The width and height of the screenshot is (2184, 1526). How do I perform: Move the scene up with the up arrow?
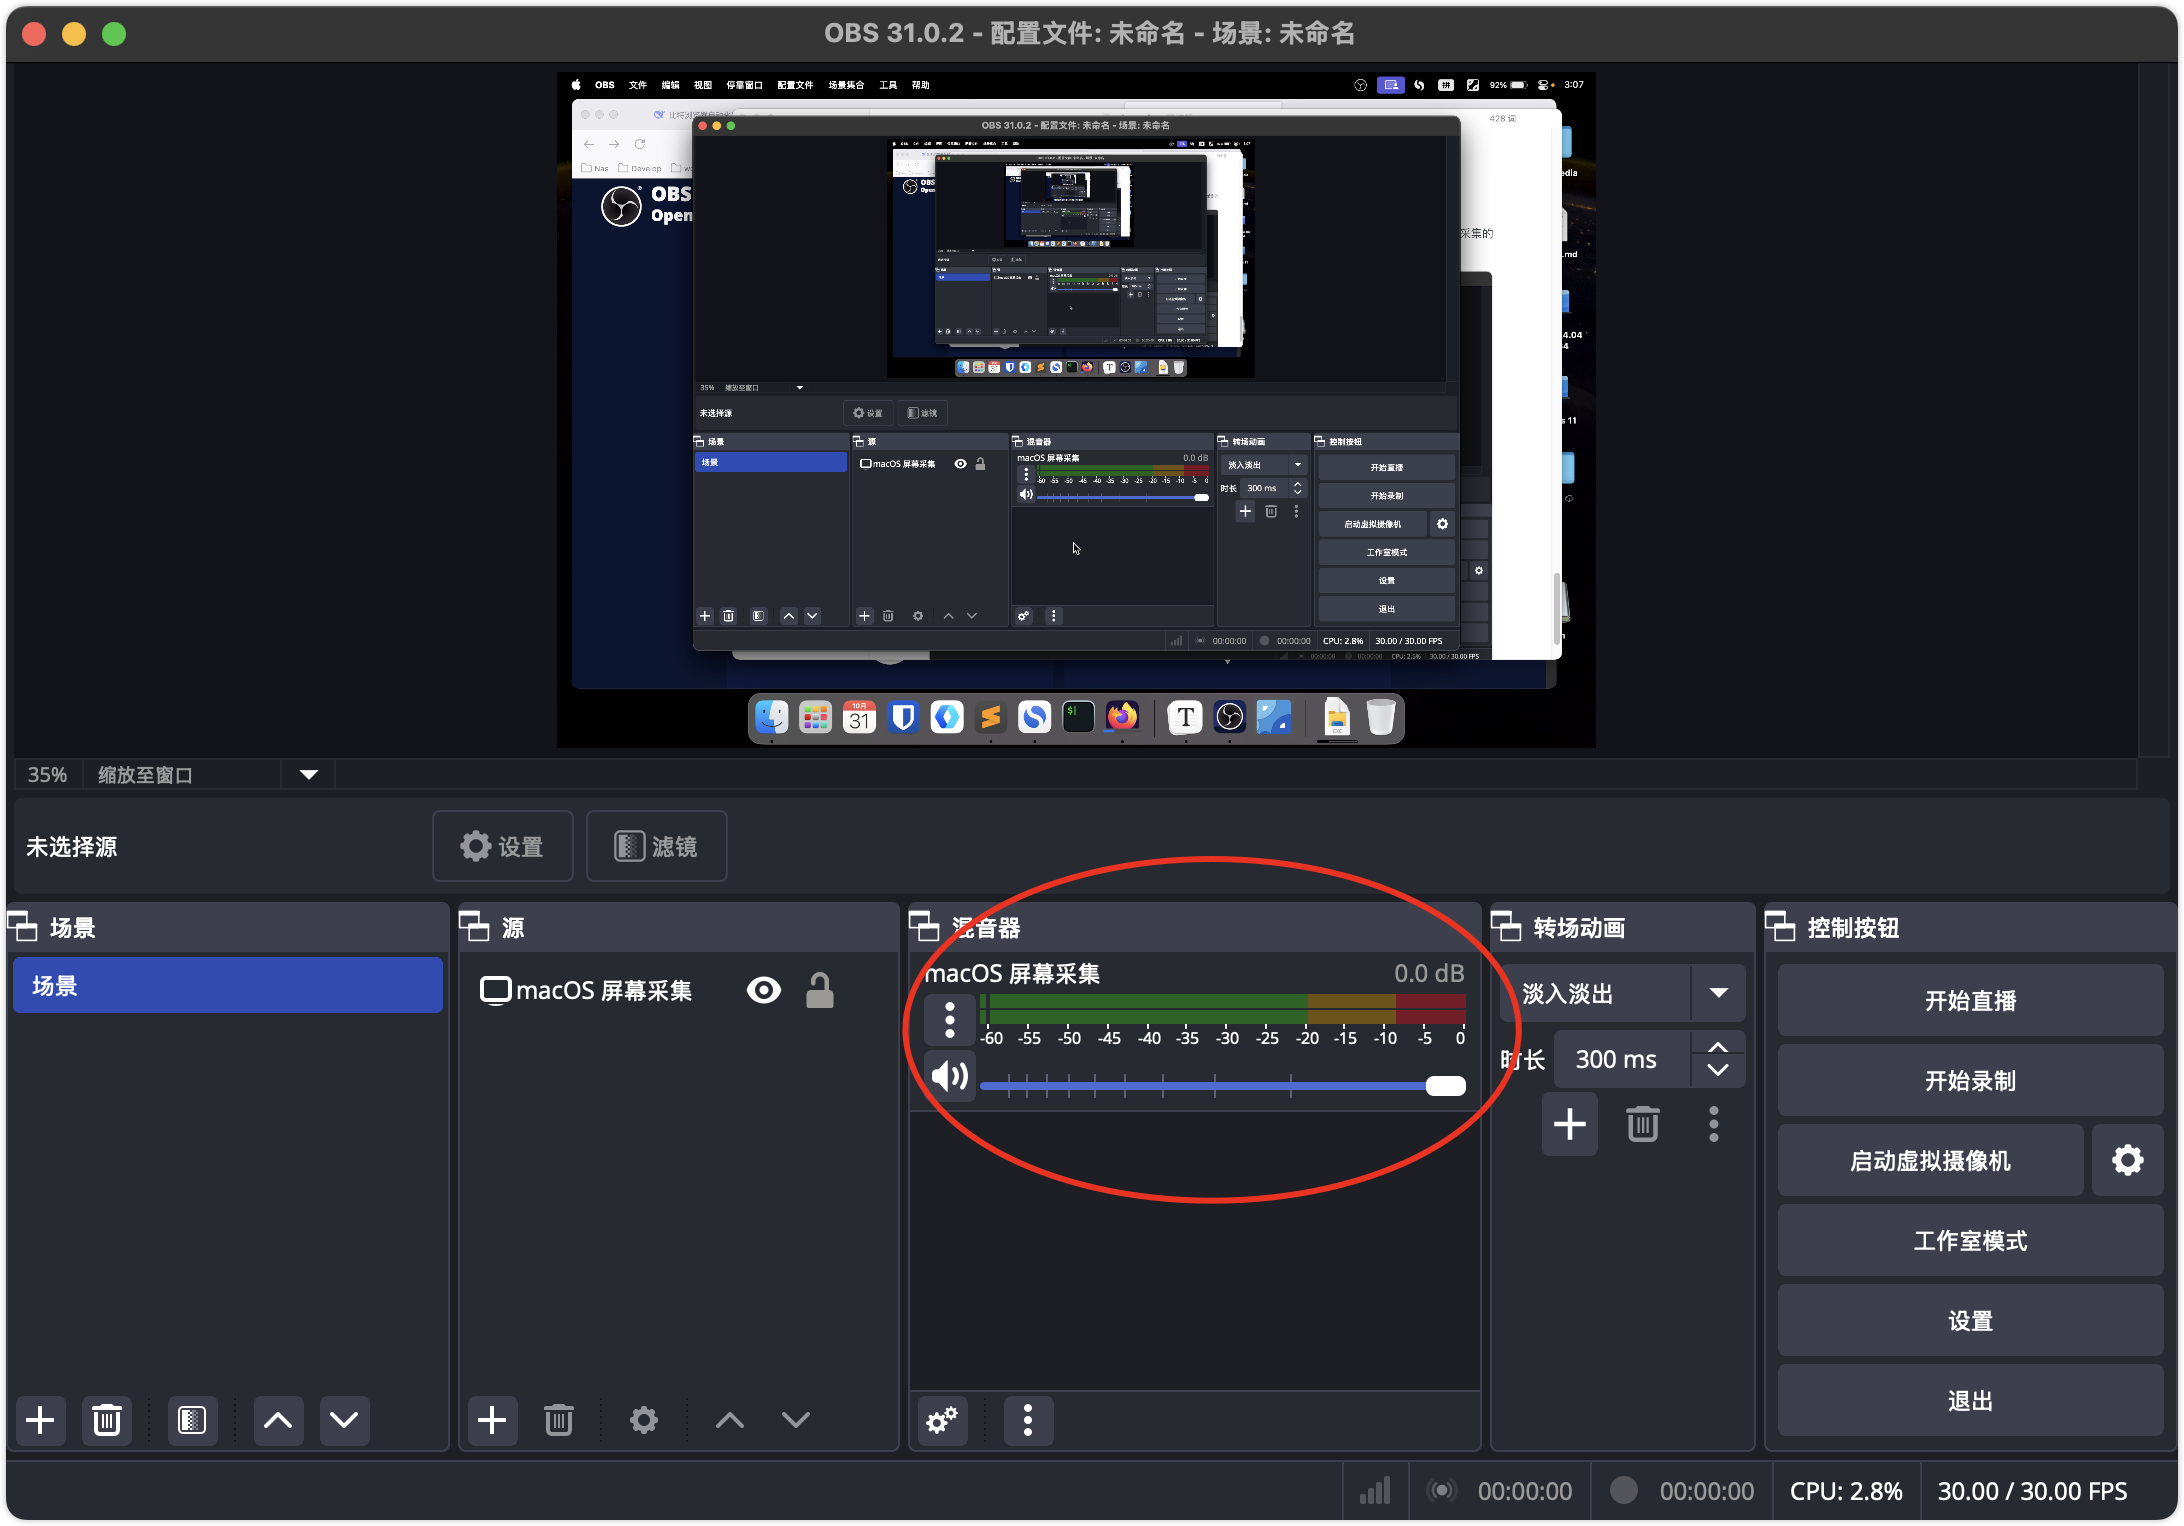coord(278,1420)
